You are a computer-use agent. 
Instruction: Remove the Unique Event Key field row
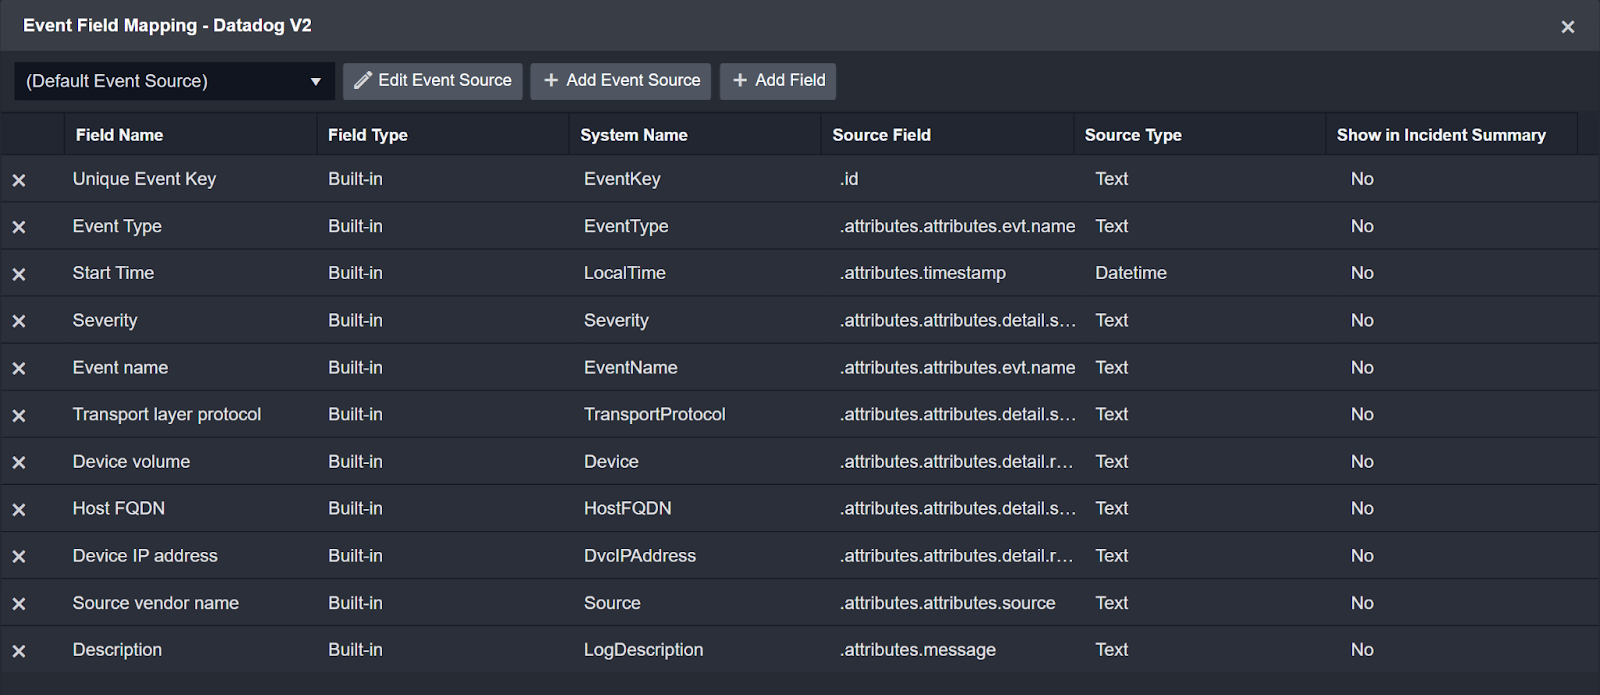click(x=19, y=180)
